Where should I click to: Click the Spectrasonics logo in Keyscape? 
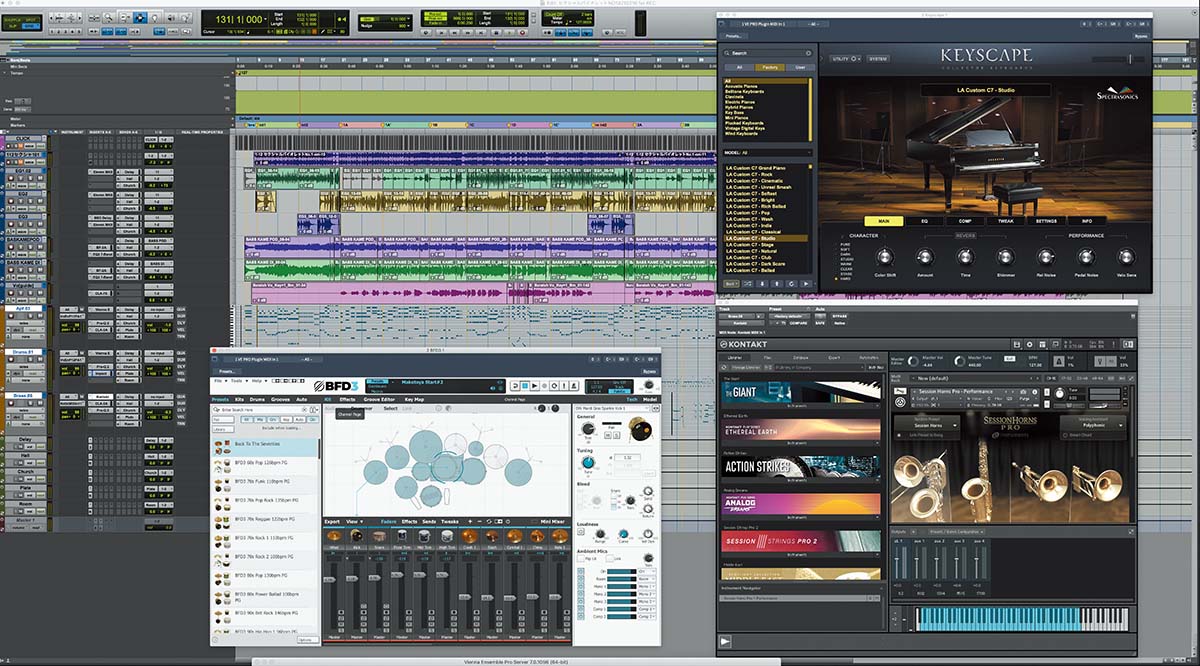(x=1117, y=93)
